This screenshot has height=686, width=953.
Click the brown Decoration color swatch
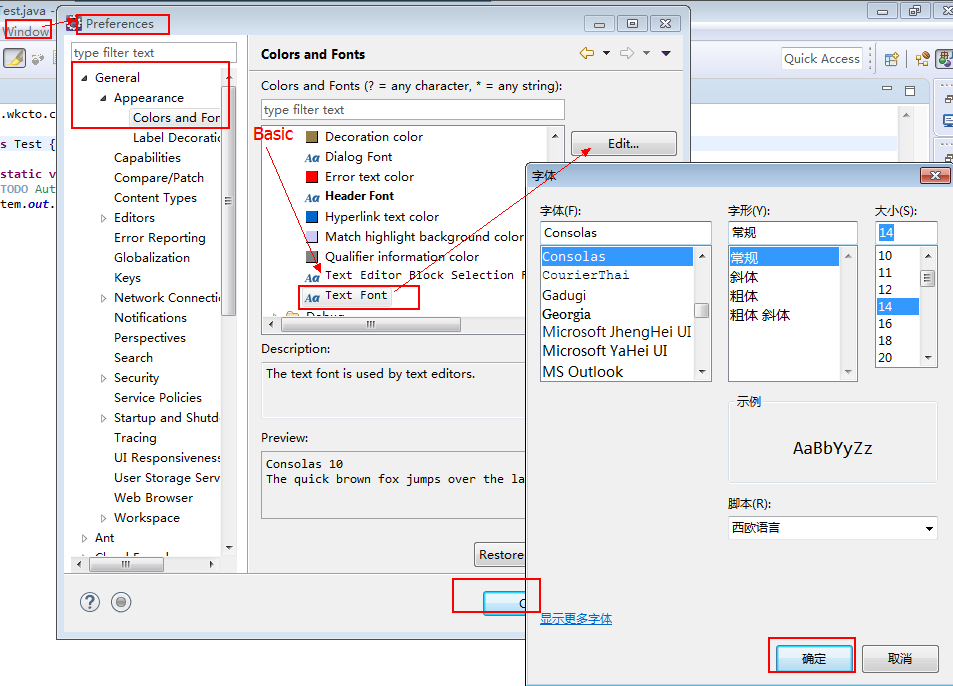click(312, 137)
